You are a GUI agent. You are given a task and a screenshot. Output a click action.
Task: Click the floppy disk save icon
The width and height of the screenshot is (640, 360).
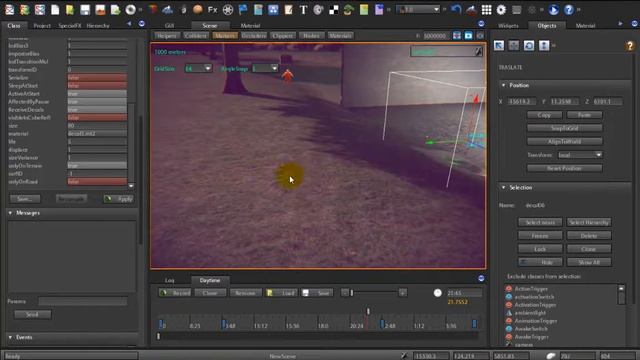(x=85, y=10)
